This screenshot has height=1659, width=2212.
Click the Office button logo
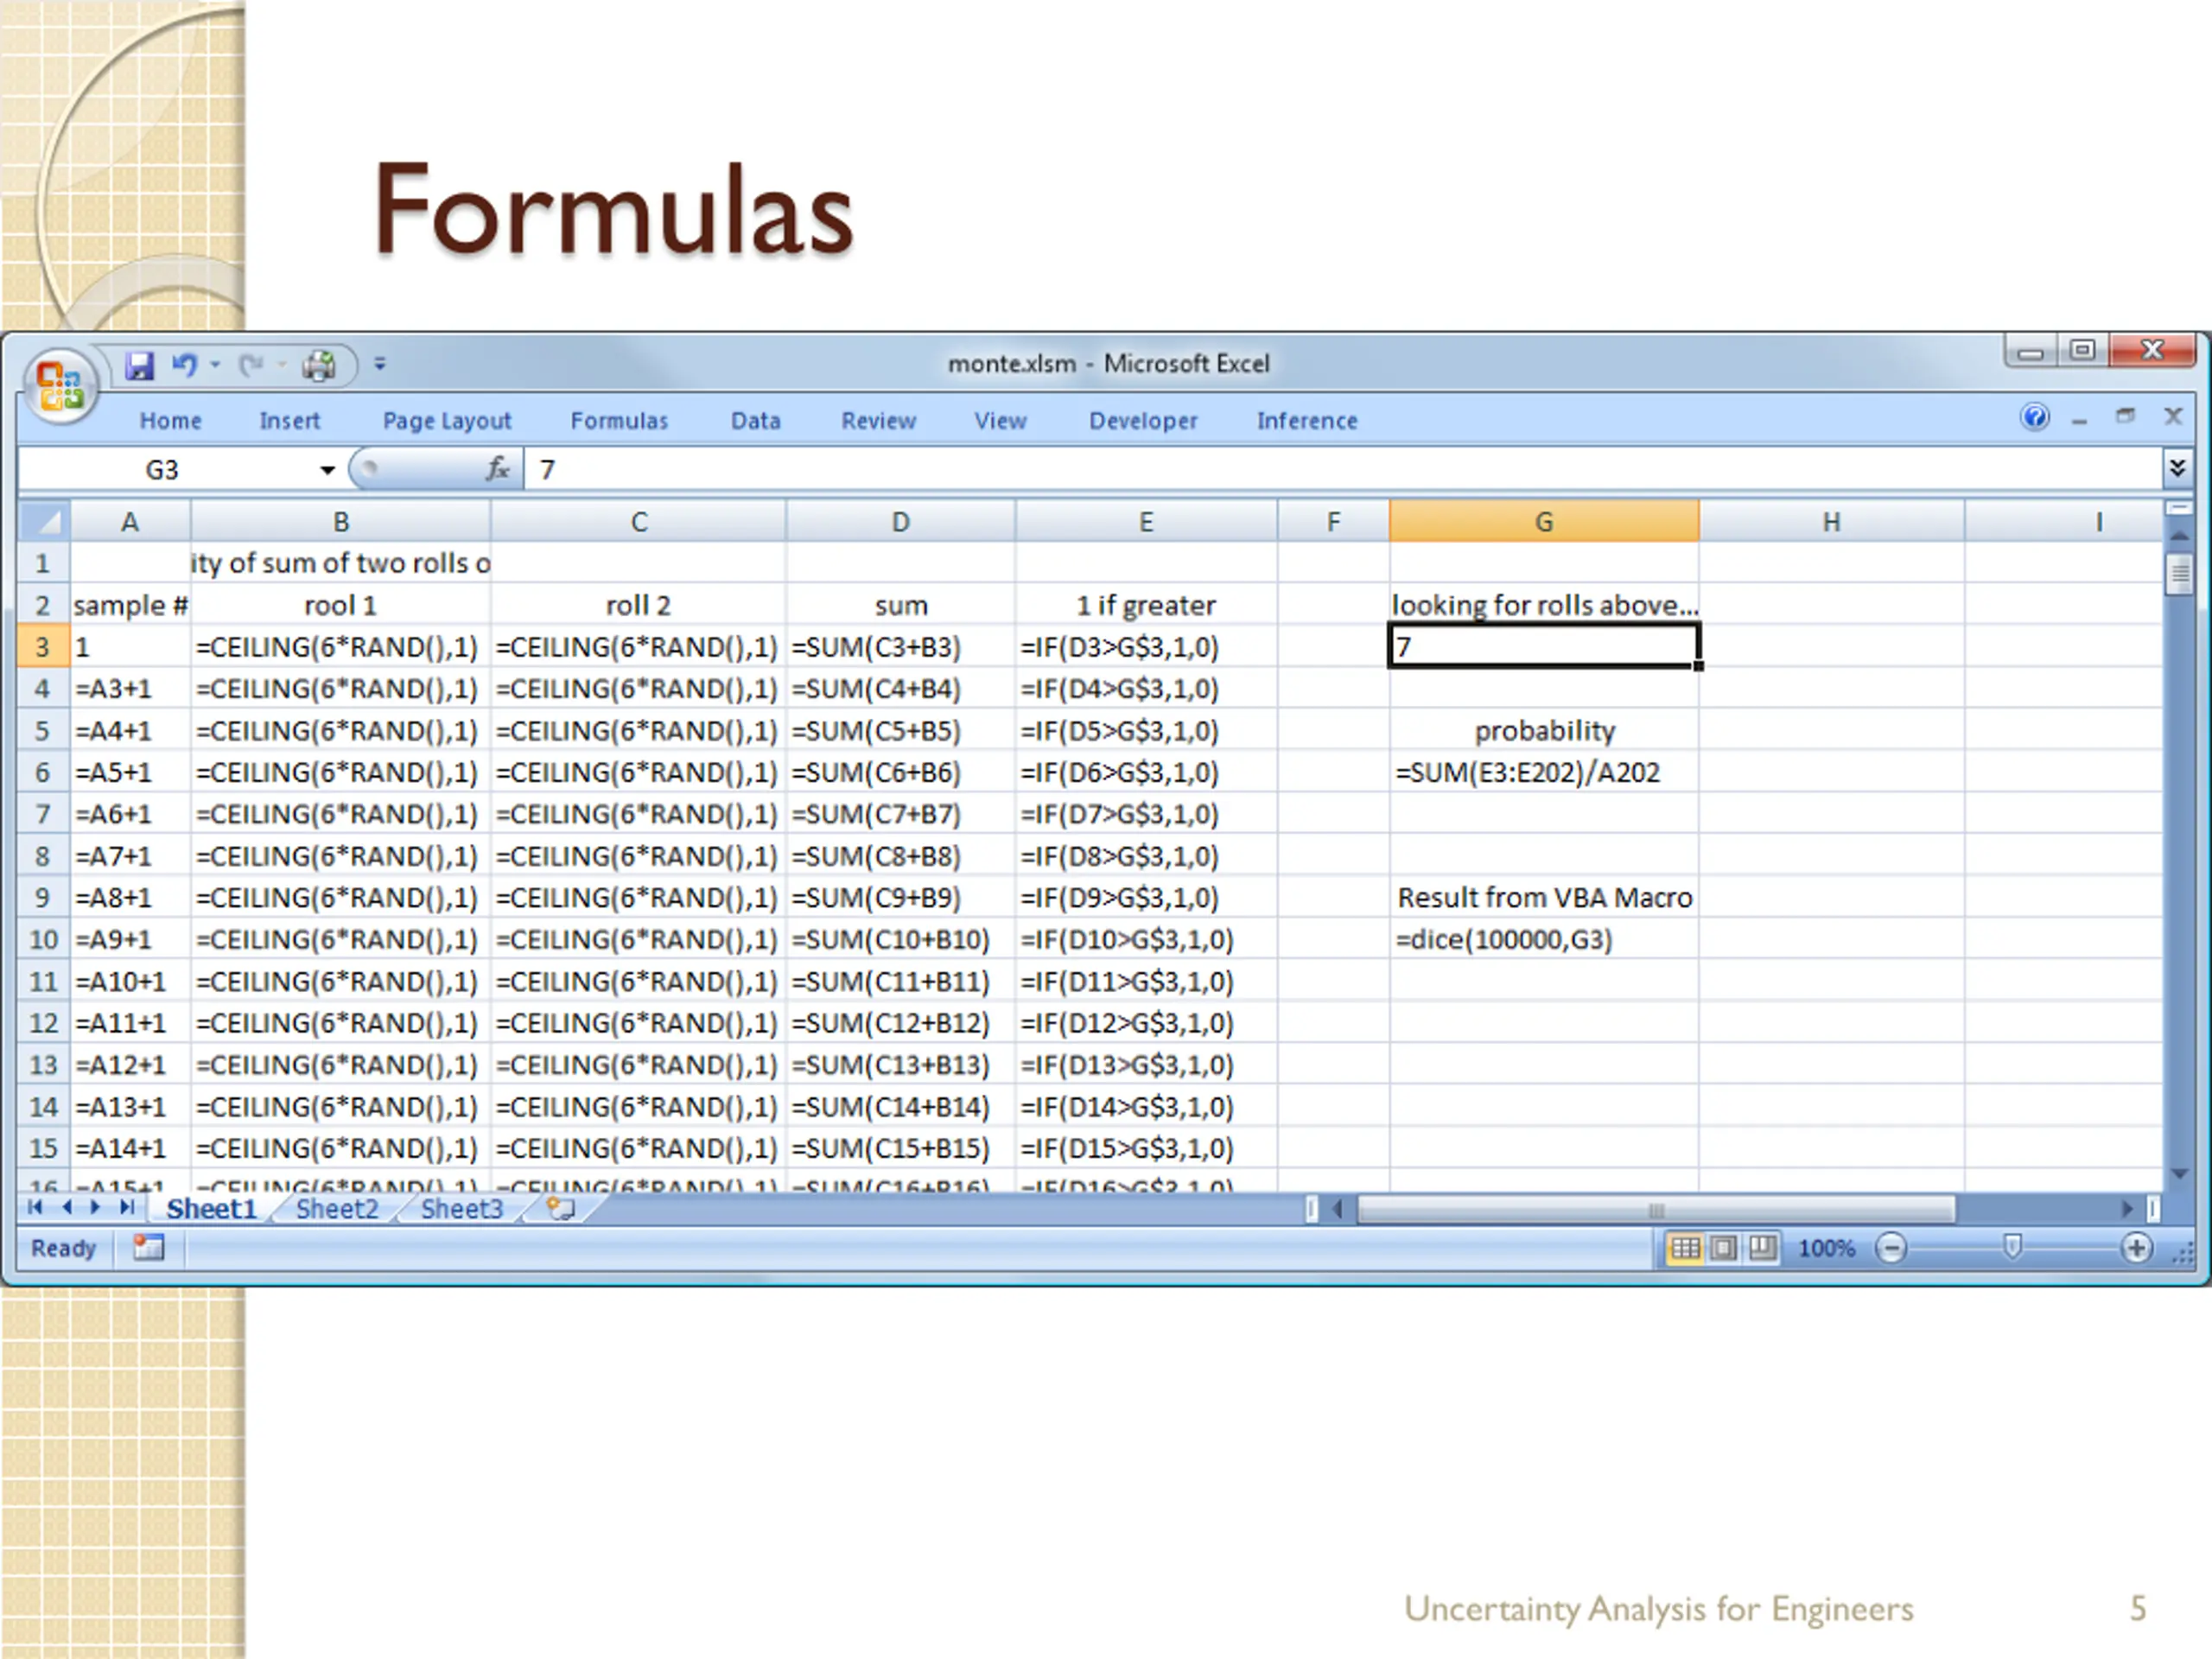click(x=60, y=385)
